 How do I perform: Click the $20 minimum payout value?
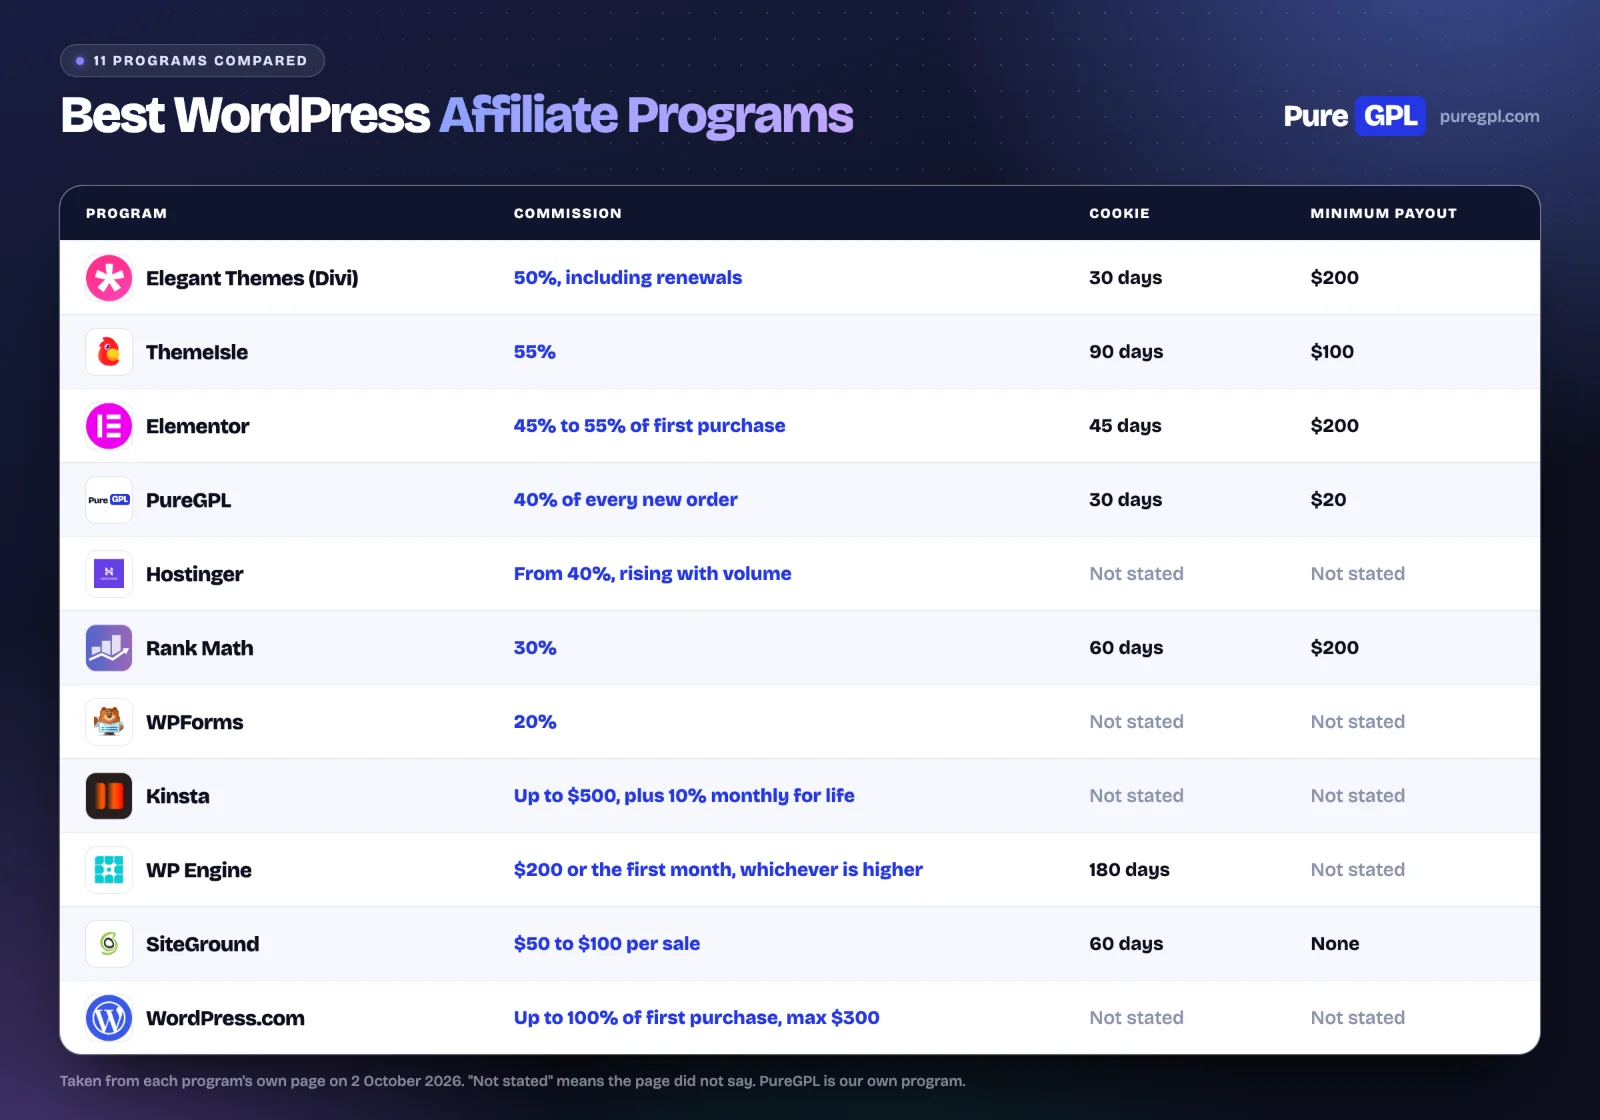tap(1328, 500)
